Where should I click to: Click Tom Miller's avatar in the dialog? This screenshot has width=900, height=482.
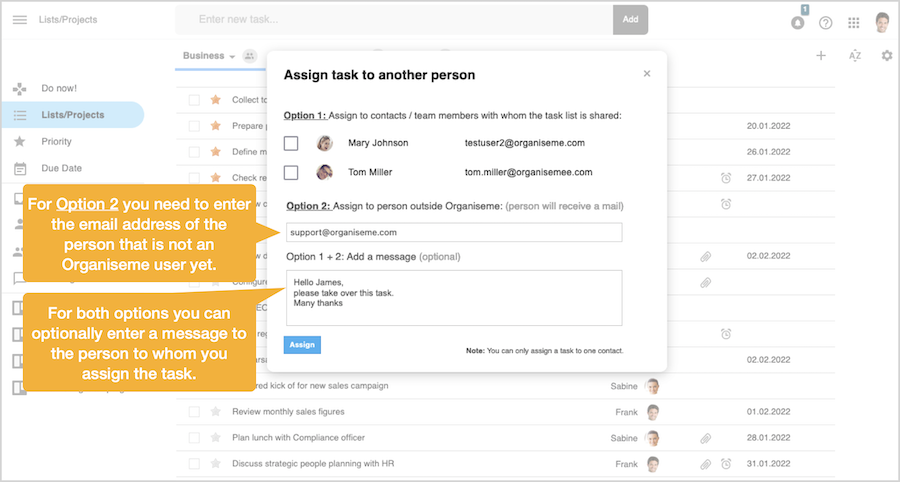click(x=324, y=172)
